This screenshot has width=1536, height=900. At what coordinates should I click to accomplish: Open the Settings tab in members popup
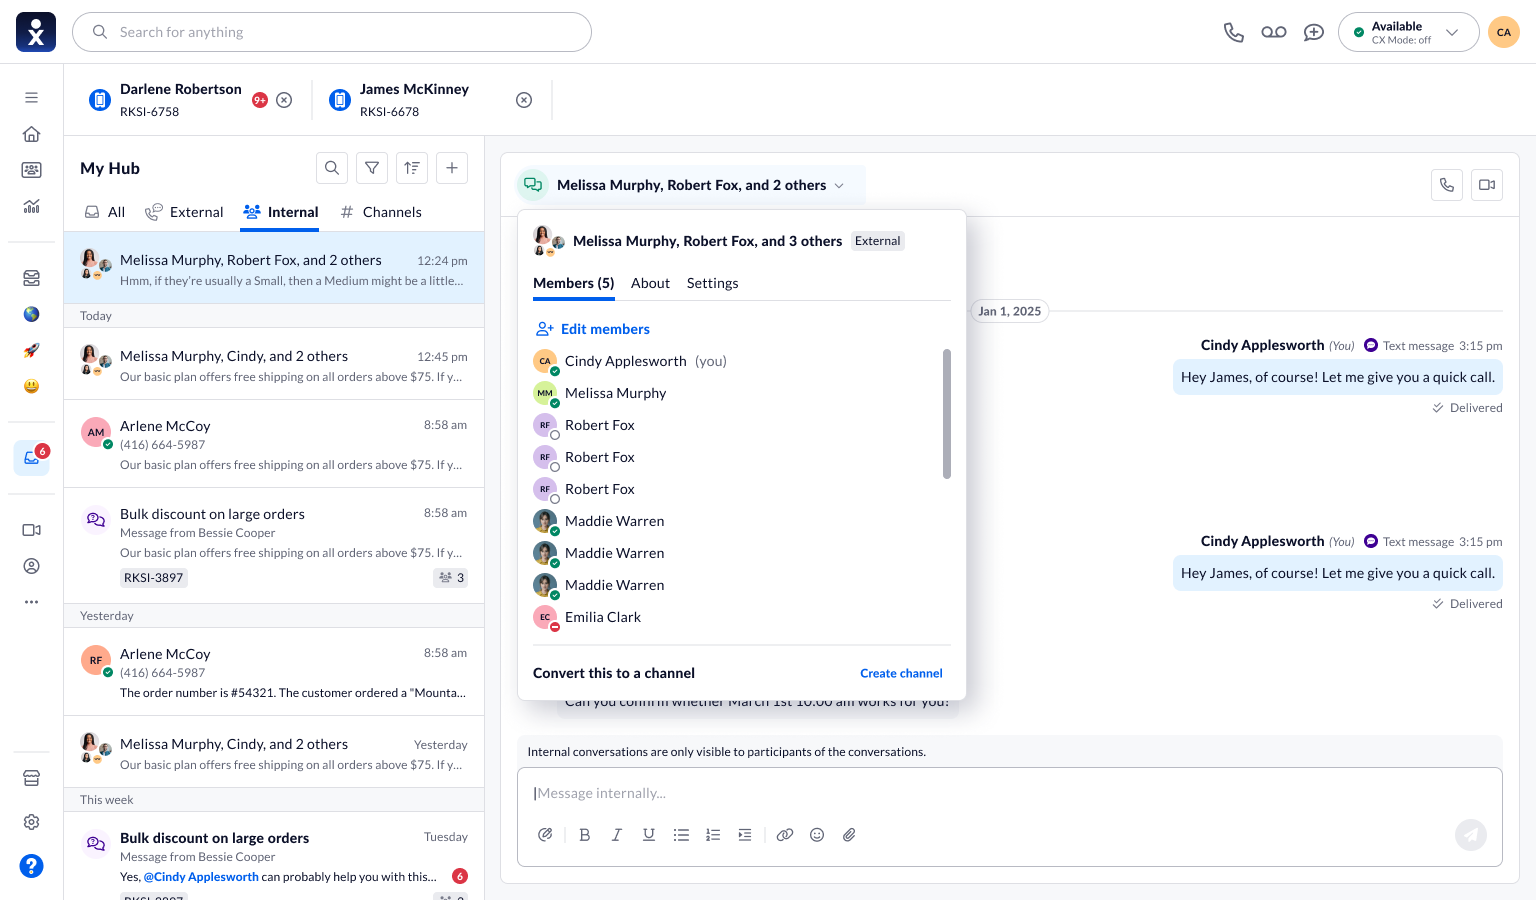[713, 283]
